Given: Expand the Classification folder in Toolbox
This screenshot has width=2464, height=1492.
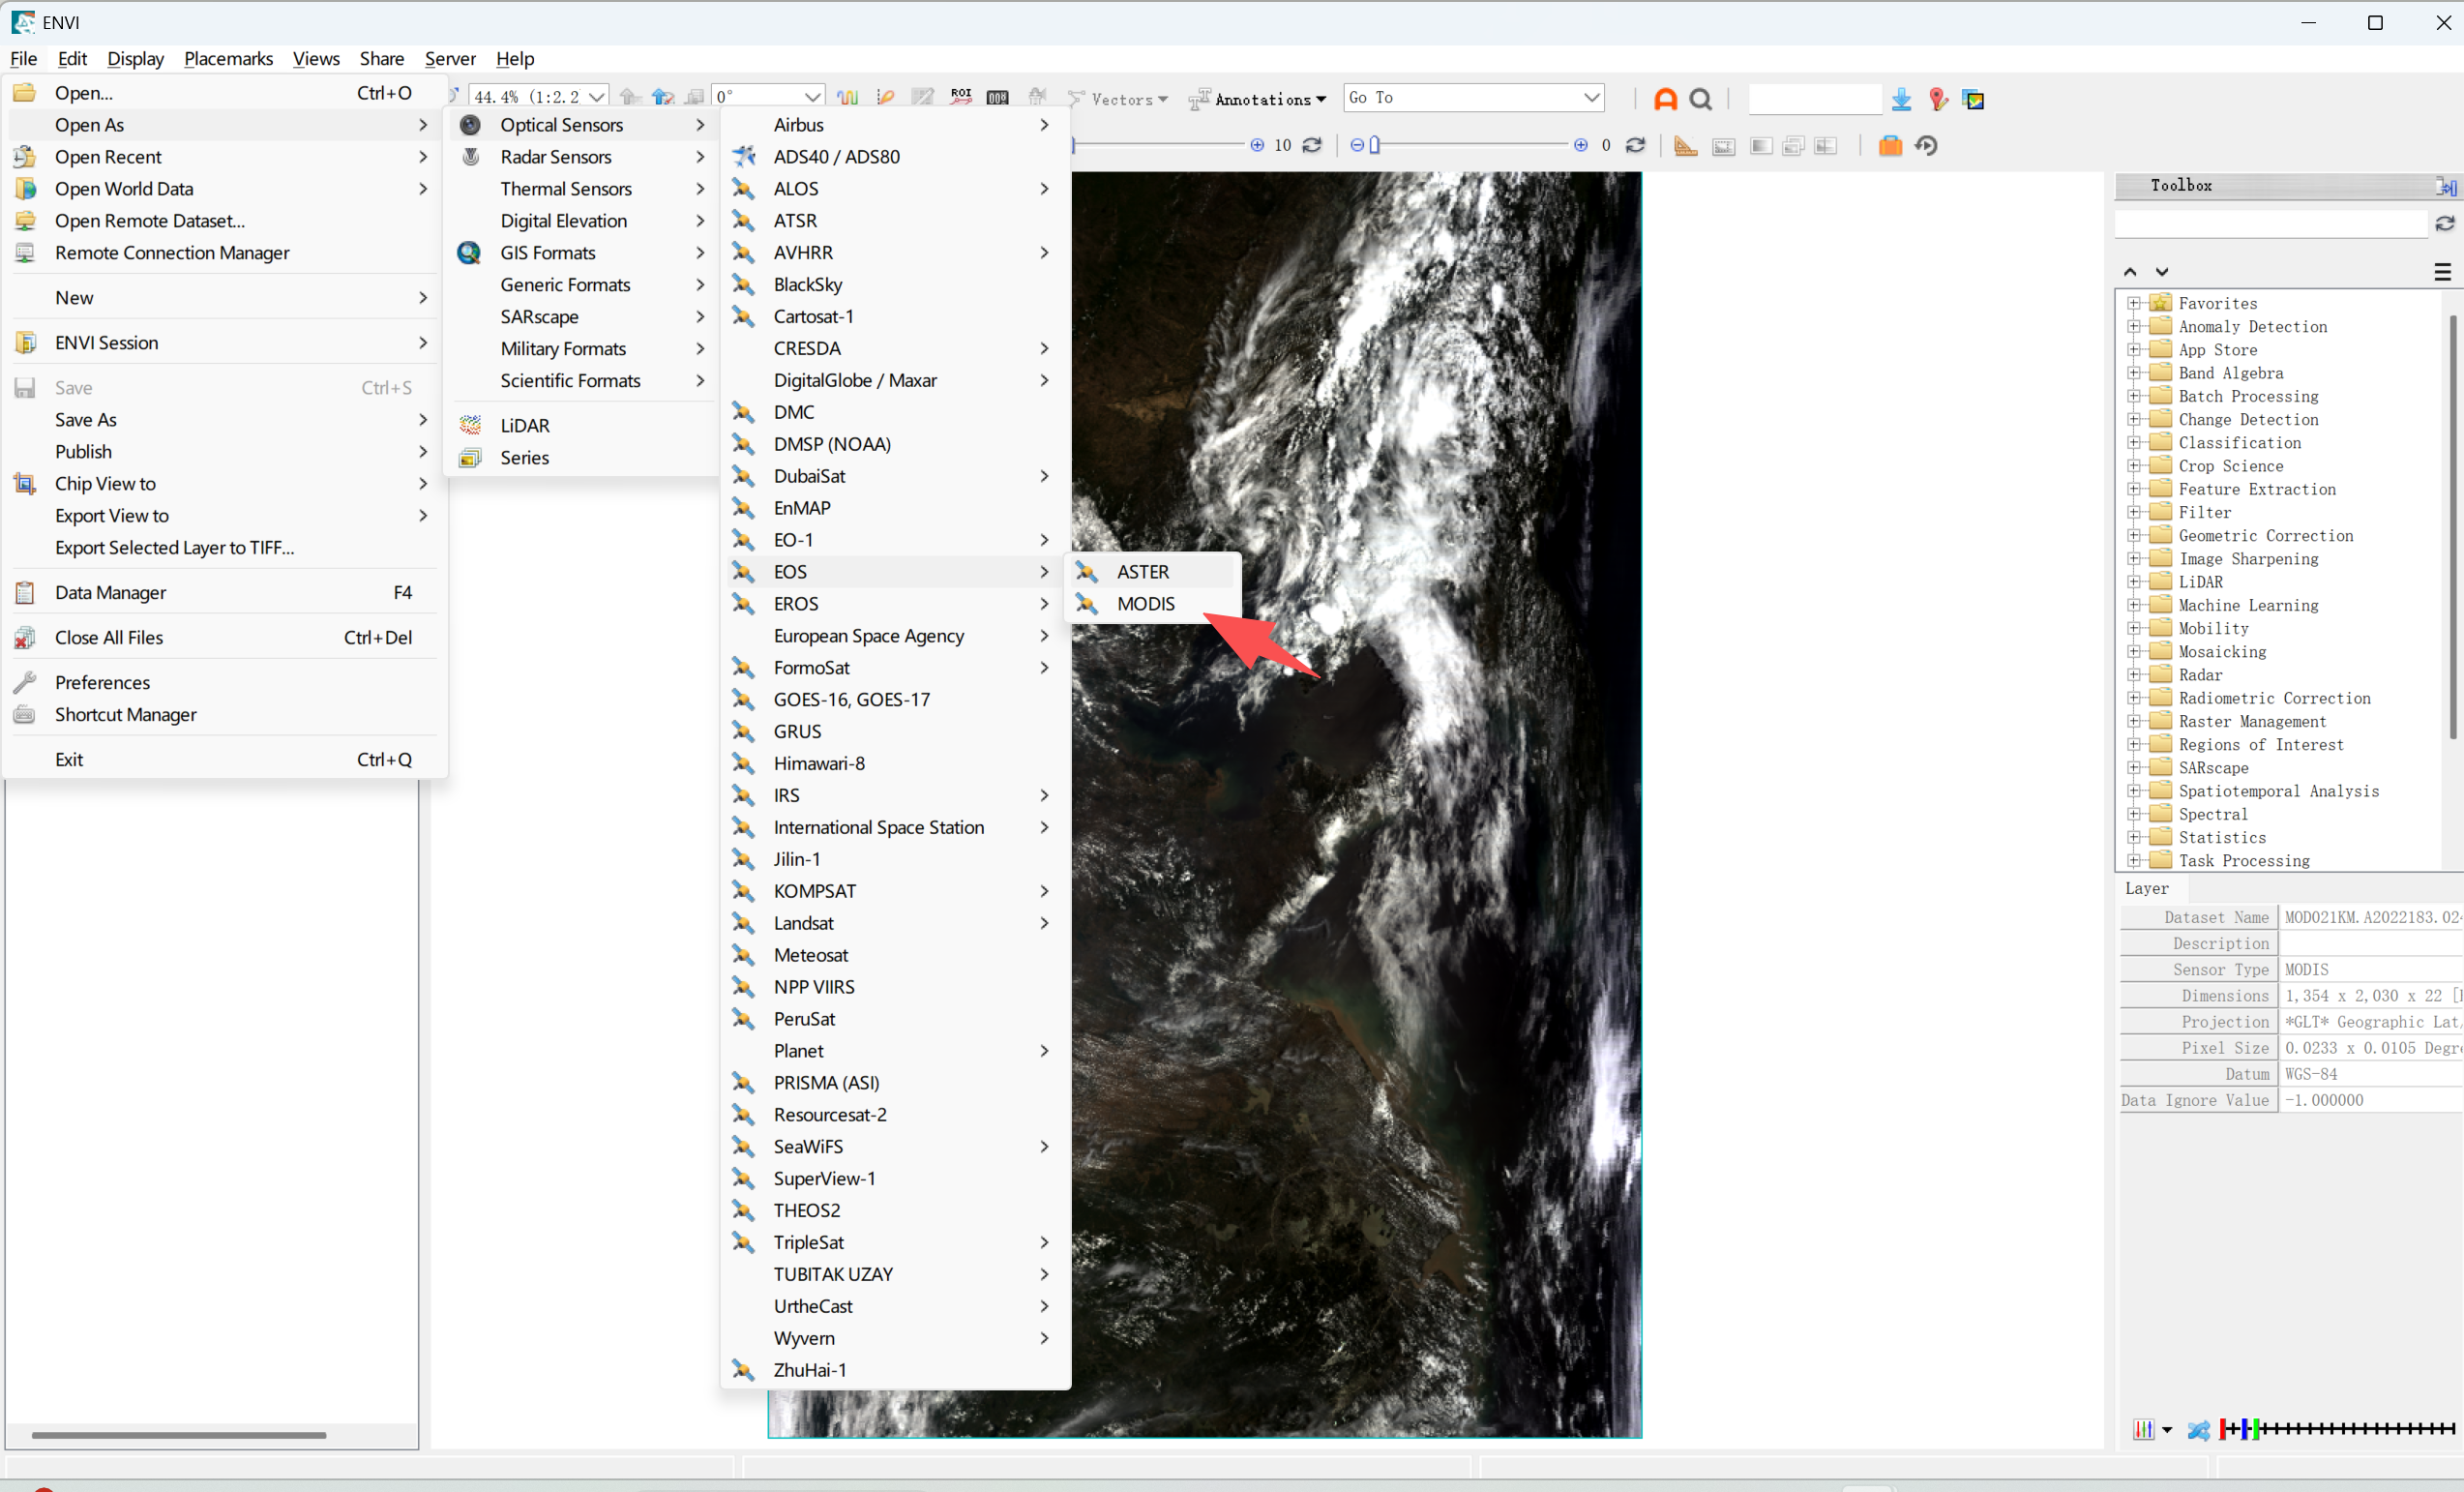Looking at the screenshot, I should 2133,442.
